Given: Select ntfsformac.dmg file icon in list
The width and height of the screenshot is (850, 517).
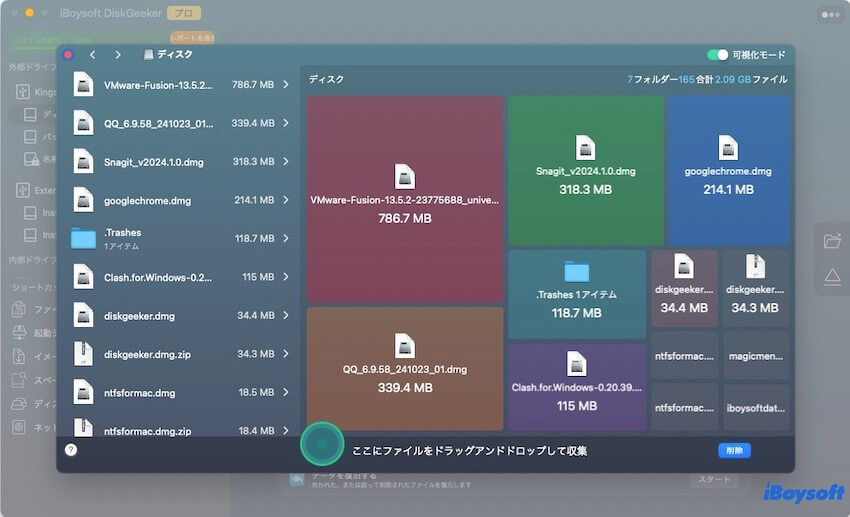Looking at the screenshot, I should [x=83, y=392].
